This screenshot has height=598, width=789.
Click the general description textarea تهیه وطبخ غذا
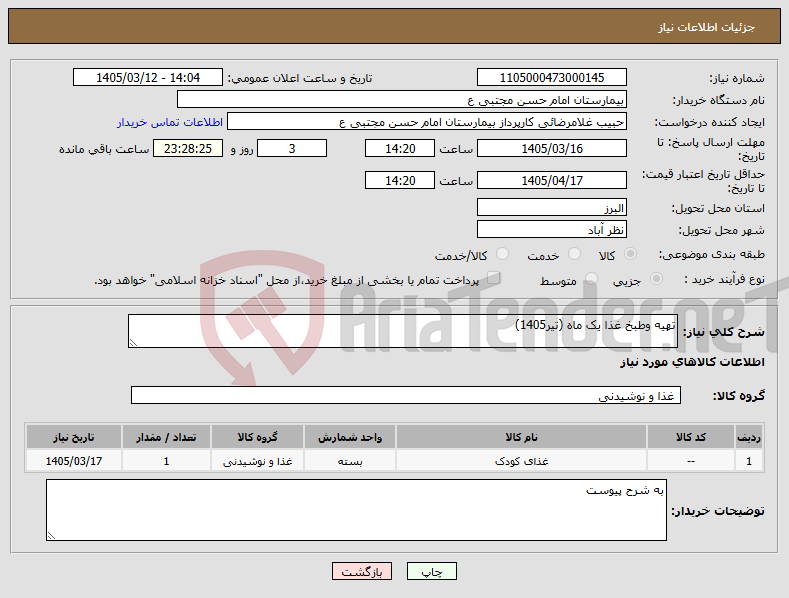[x=403, y=331]
